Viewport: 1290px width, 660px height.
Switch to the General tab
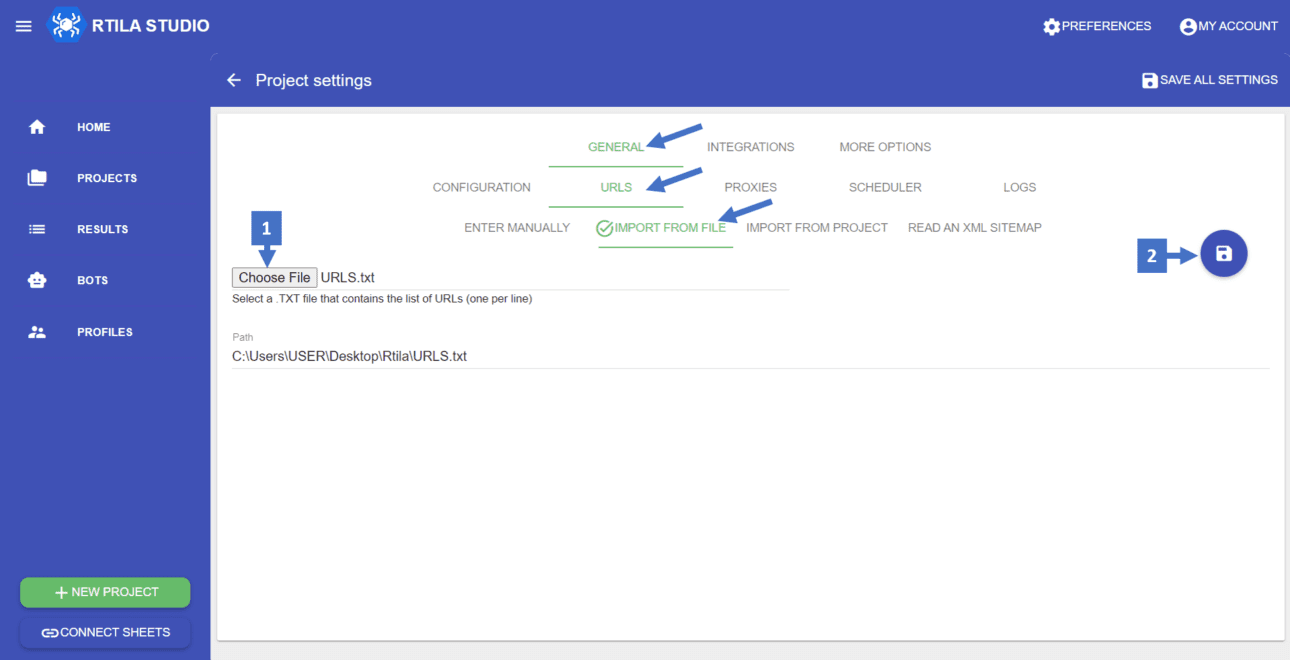pos(616,147)
